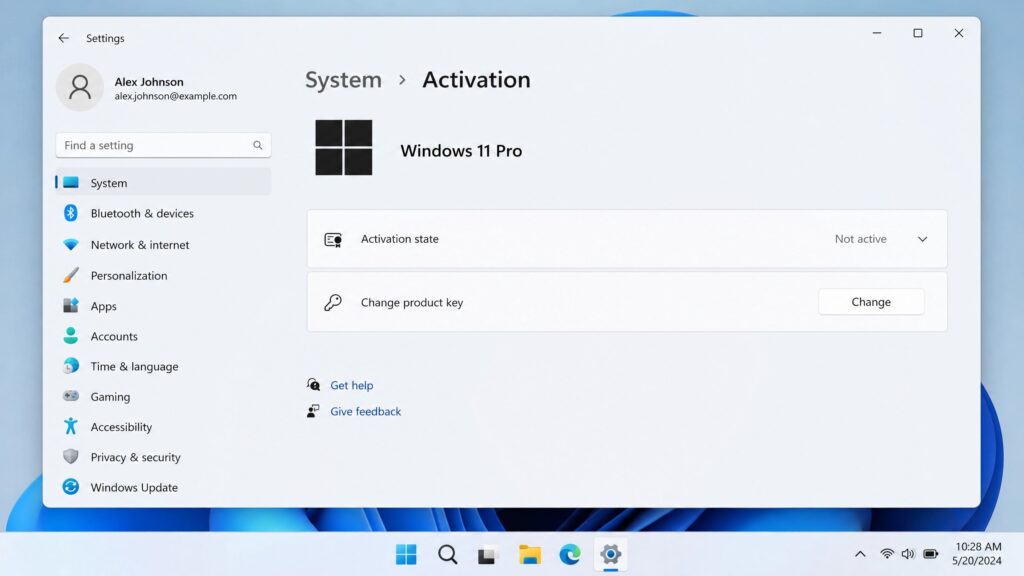The width and height of the screenshot is (1024, 576).
Task: Open Task View on the taskbar
Action: [488, 554]
